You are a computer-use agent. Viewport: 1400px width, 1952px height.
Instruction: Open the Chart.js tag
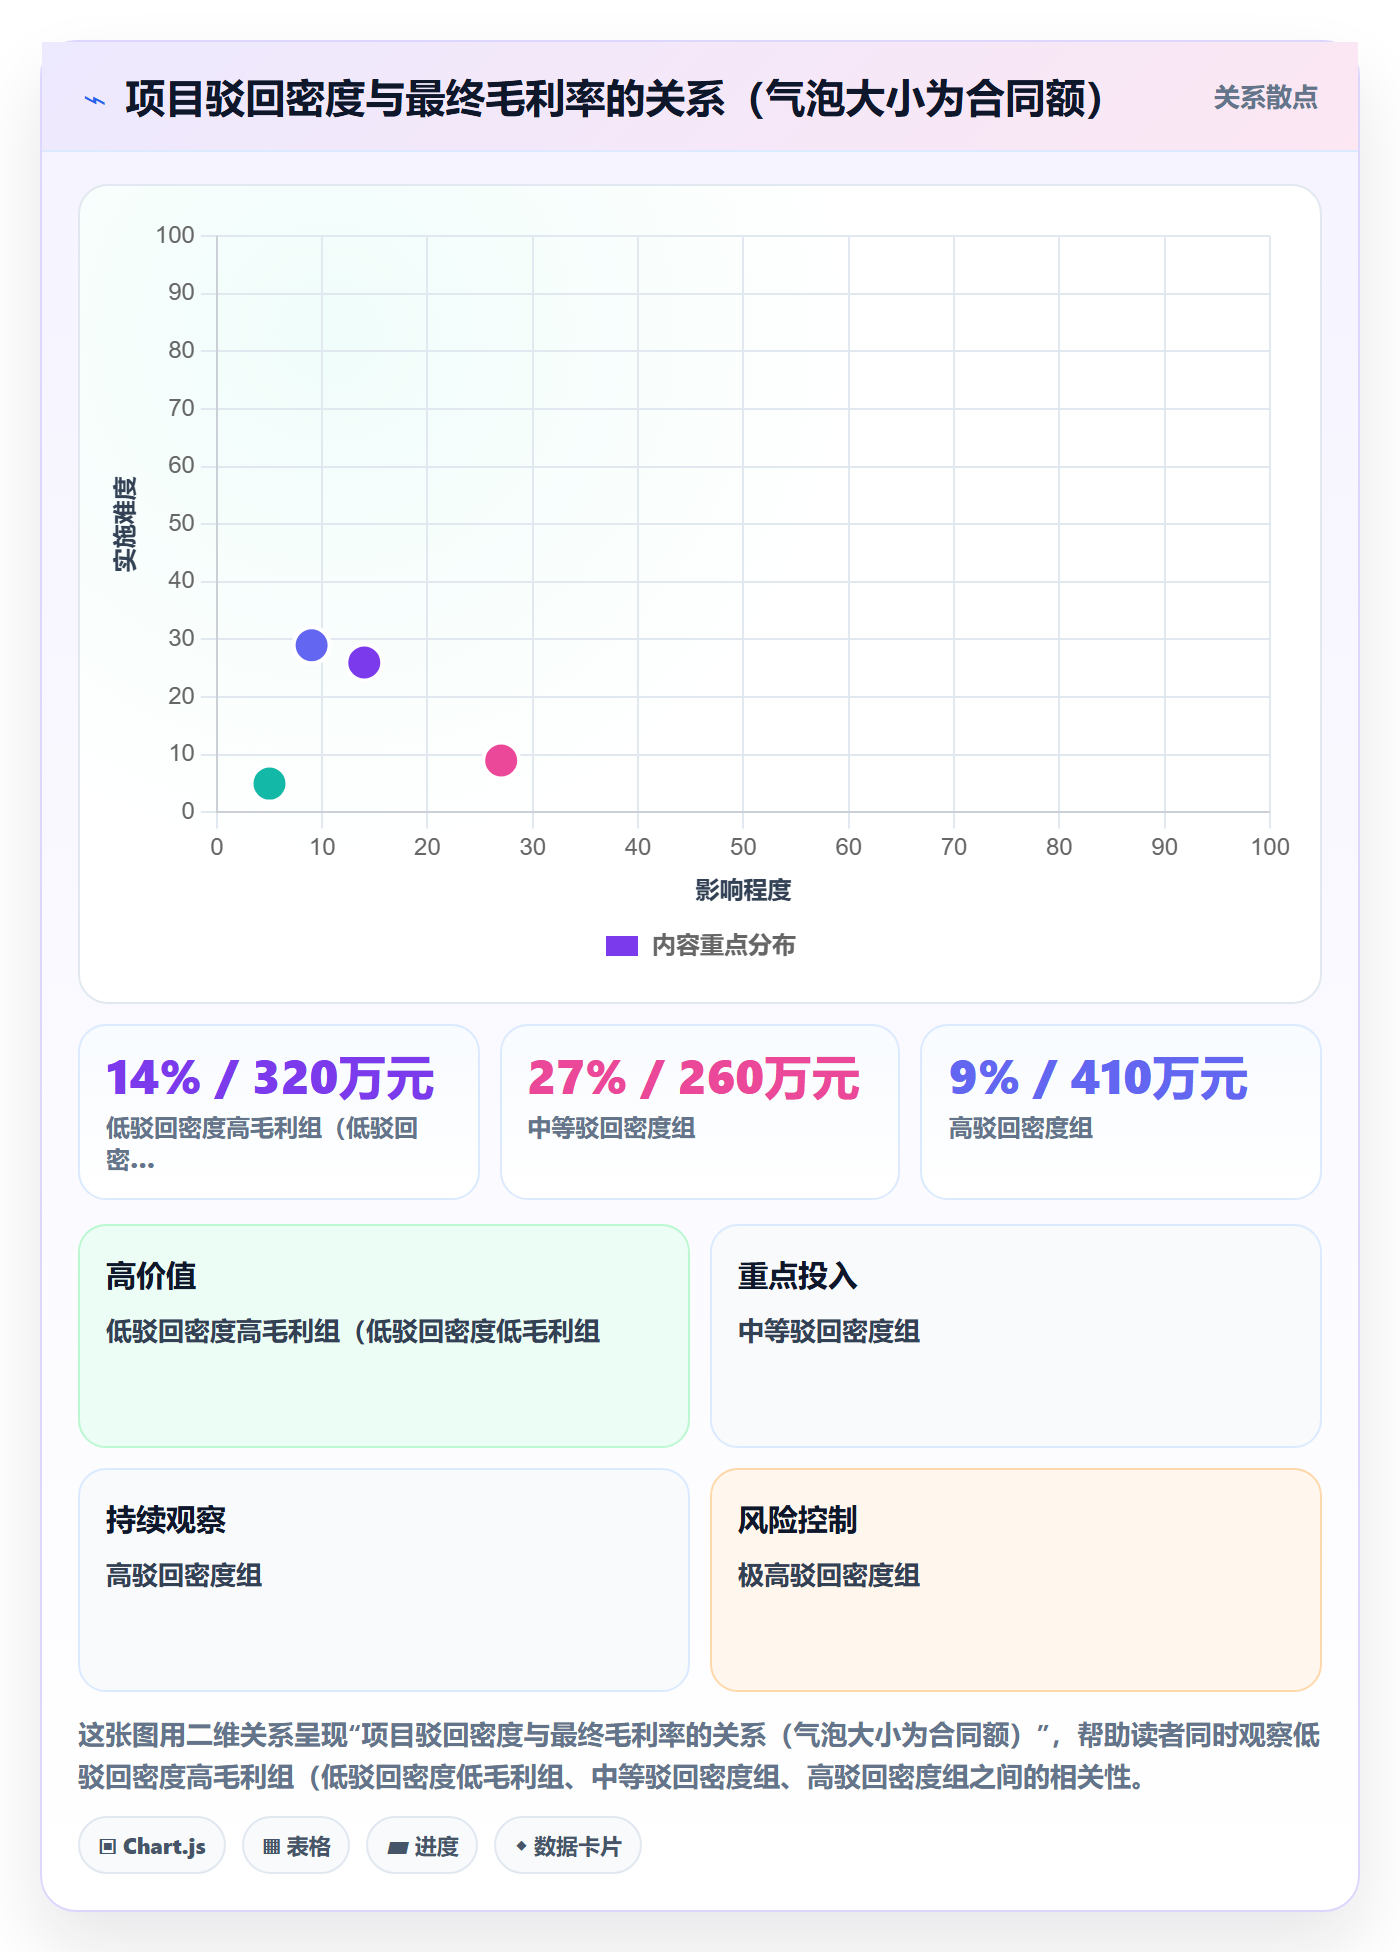coord(152,1846)
